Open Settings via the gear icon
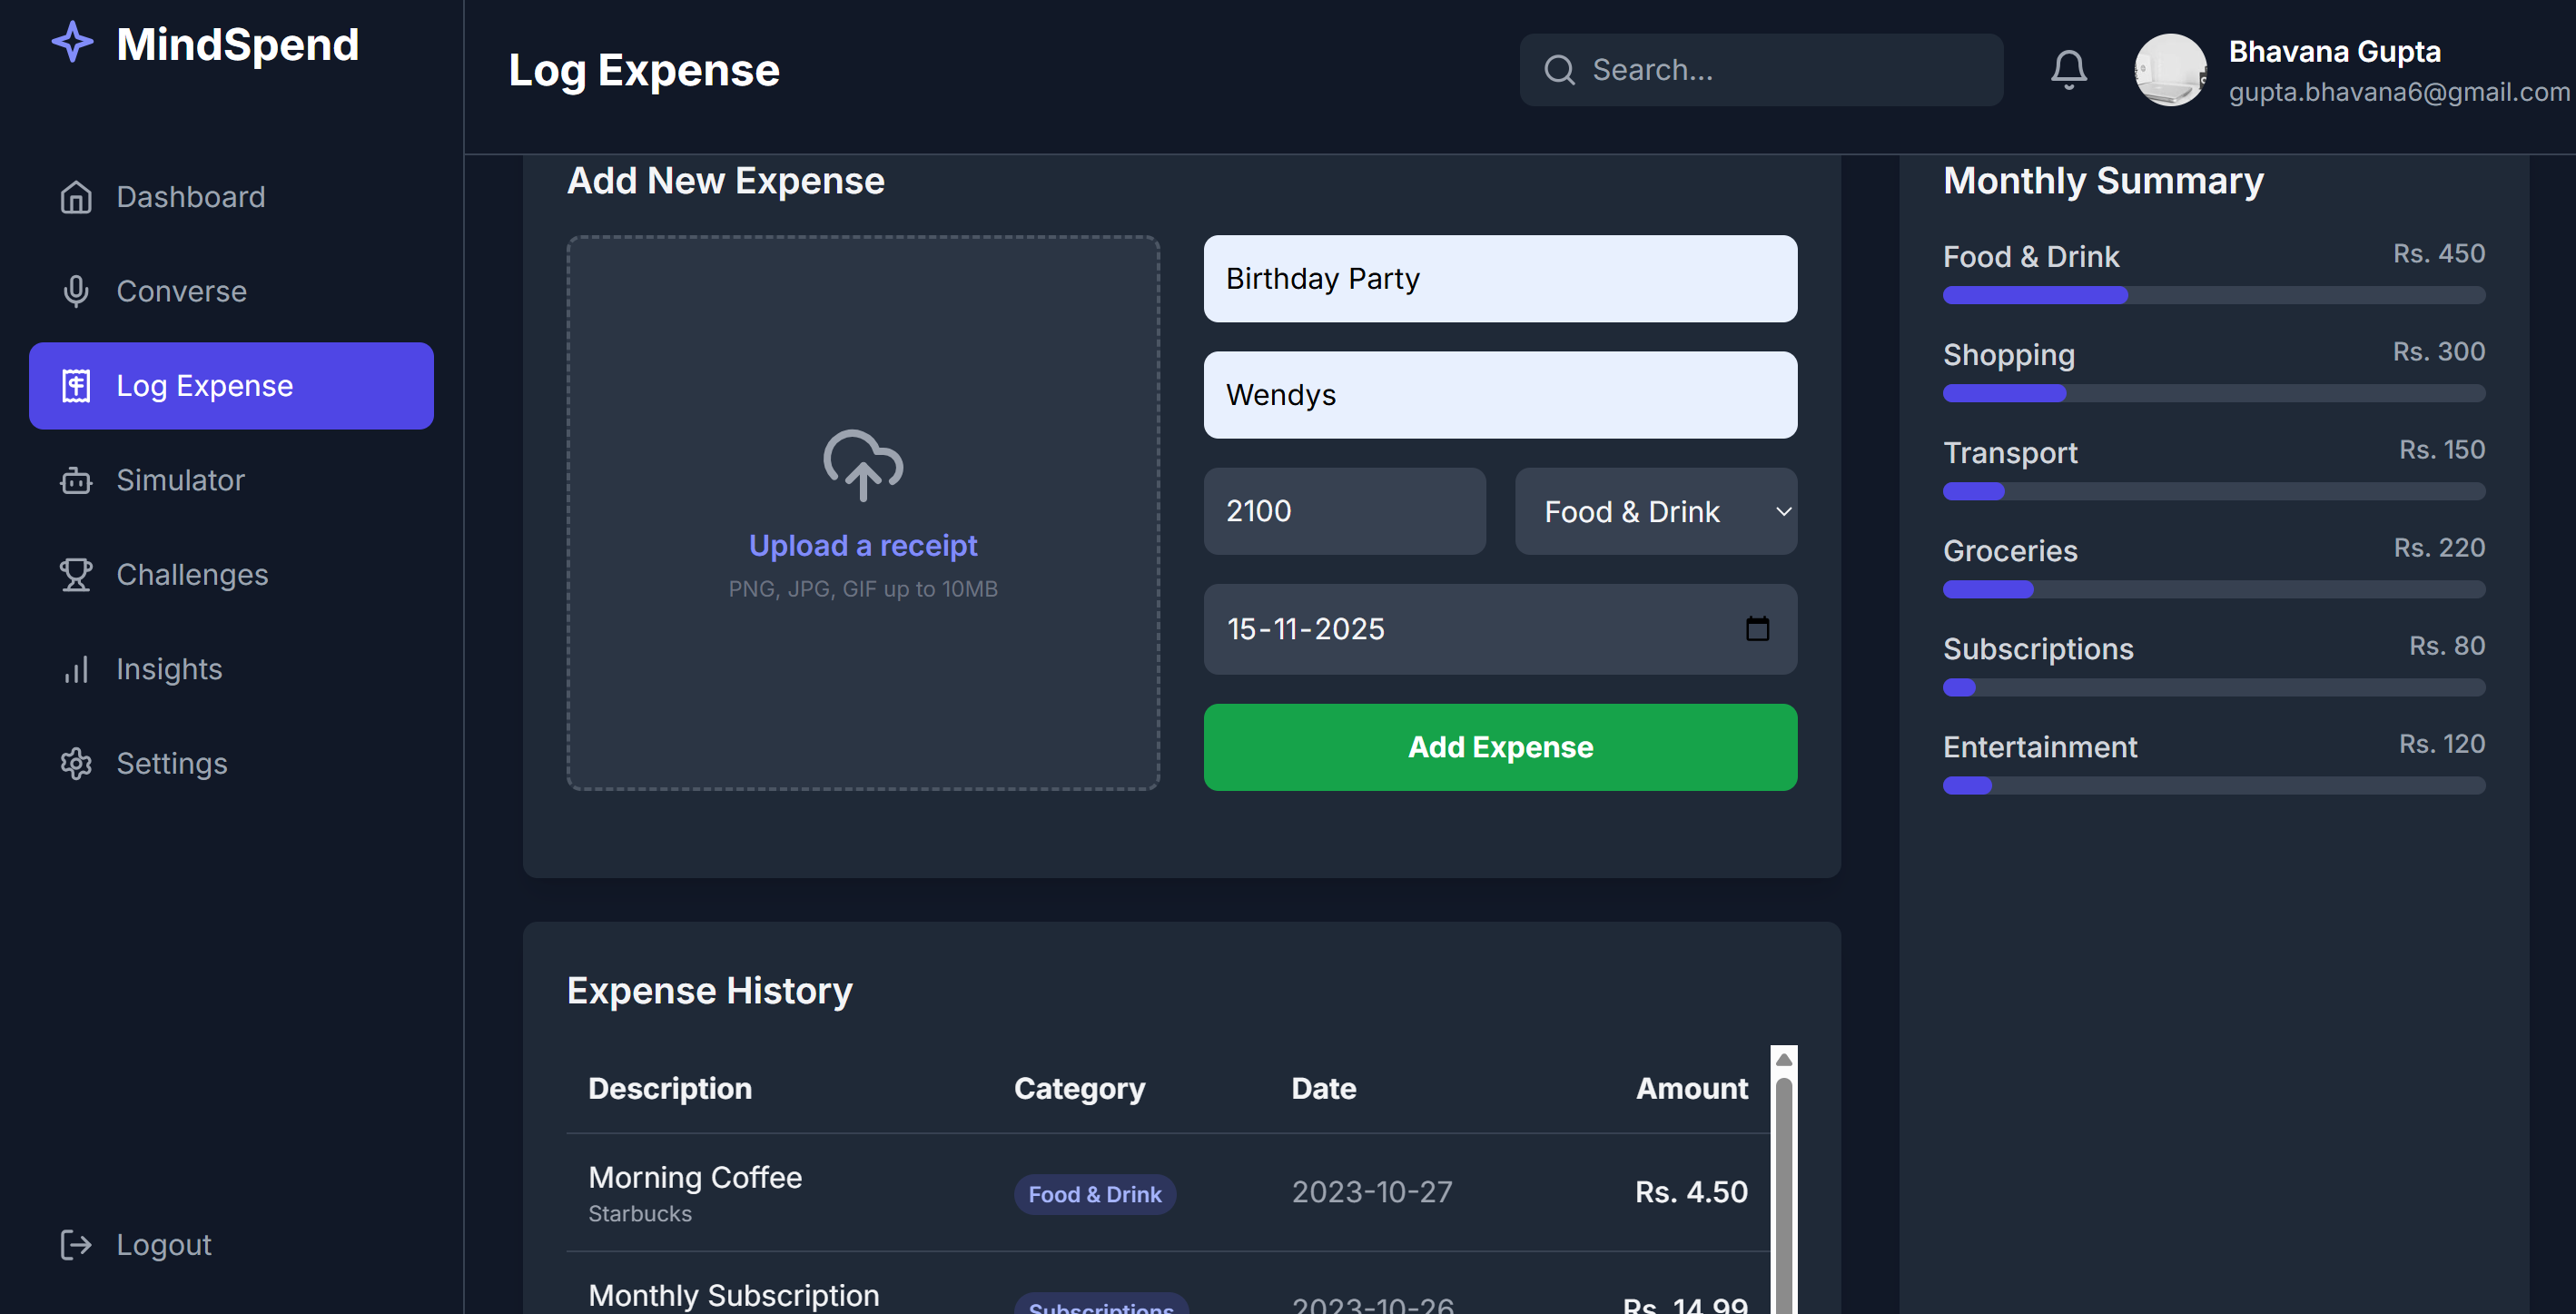The width and height of the screenshot is (2576, 1314). (x=75, y=763)
